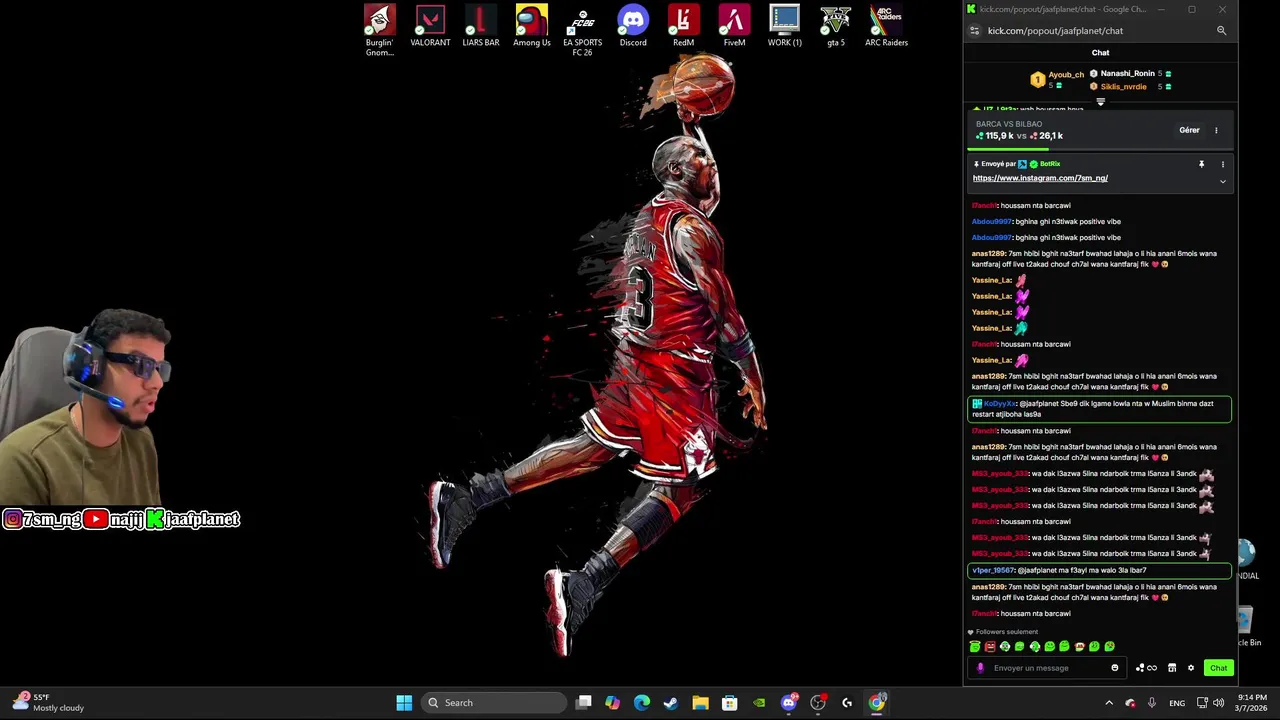
Task: Open the instagram.com/7sm_ng link
Action: (1040, 178)
